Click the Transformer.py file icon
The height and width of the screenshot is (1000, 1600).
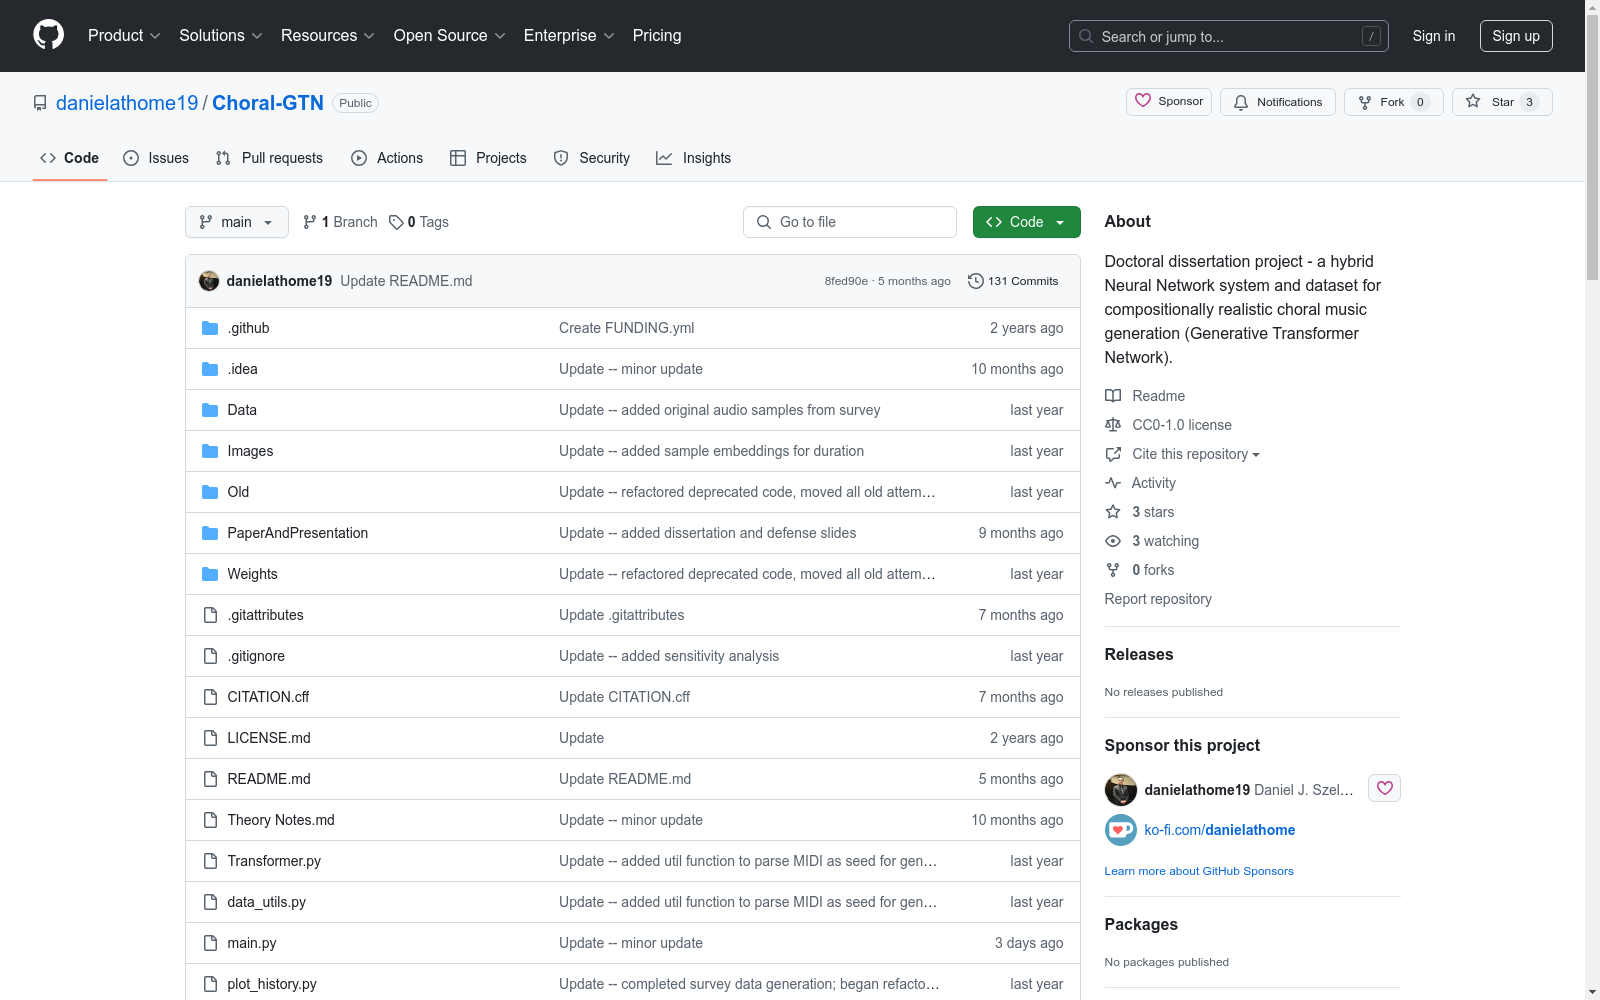210,861
